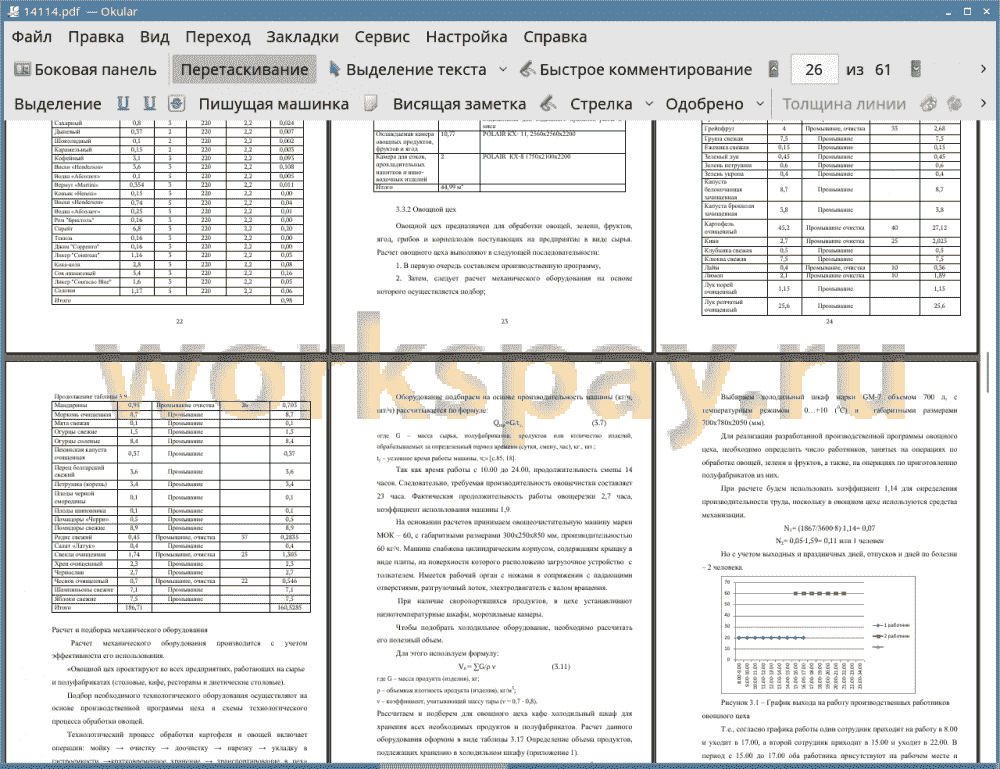Click page number 24 footer

click(x=829, y=321)
